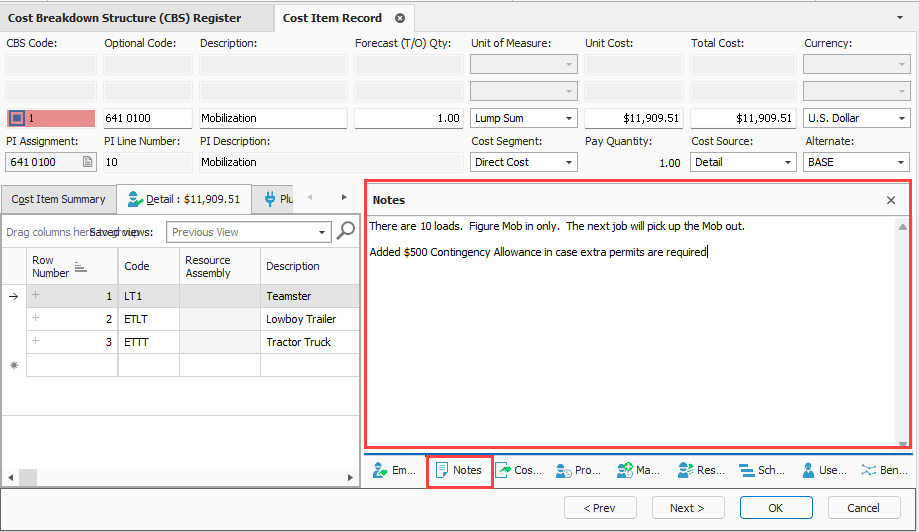Open the User tab with person icon
The width and height of the screenshot is (919, 532).
(820, 470)
